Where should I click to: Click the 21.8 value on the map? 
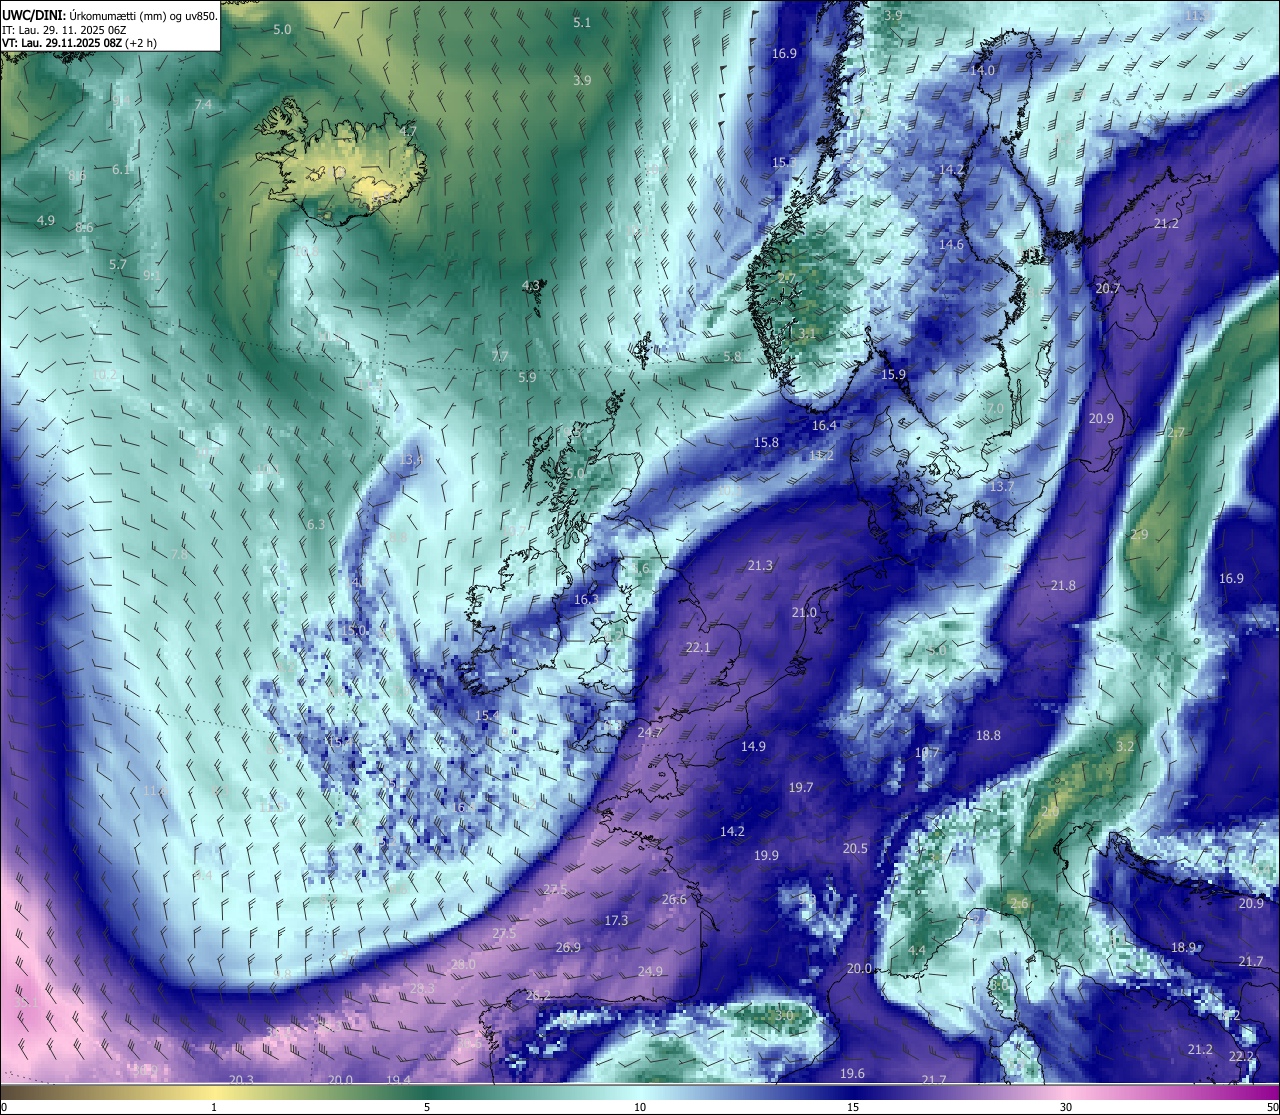1063,585
